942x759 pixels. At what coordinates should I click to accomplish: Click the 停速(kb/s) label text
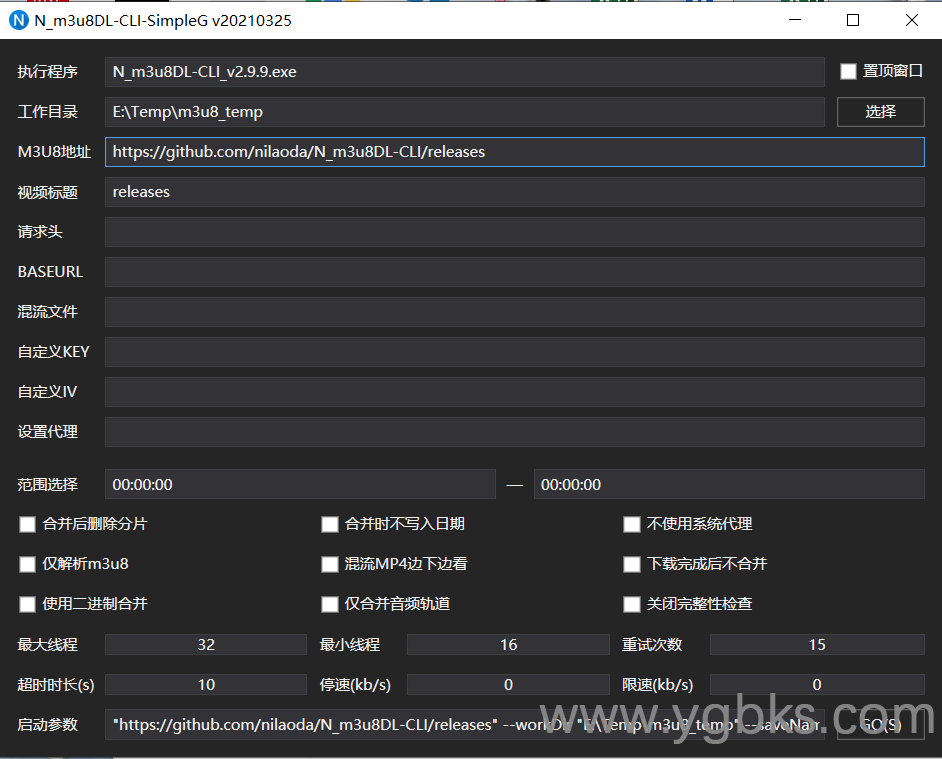coord(355,685)
